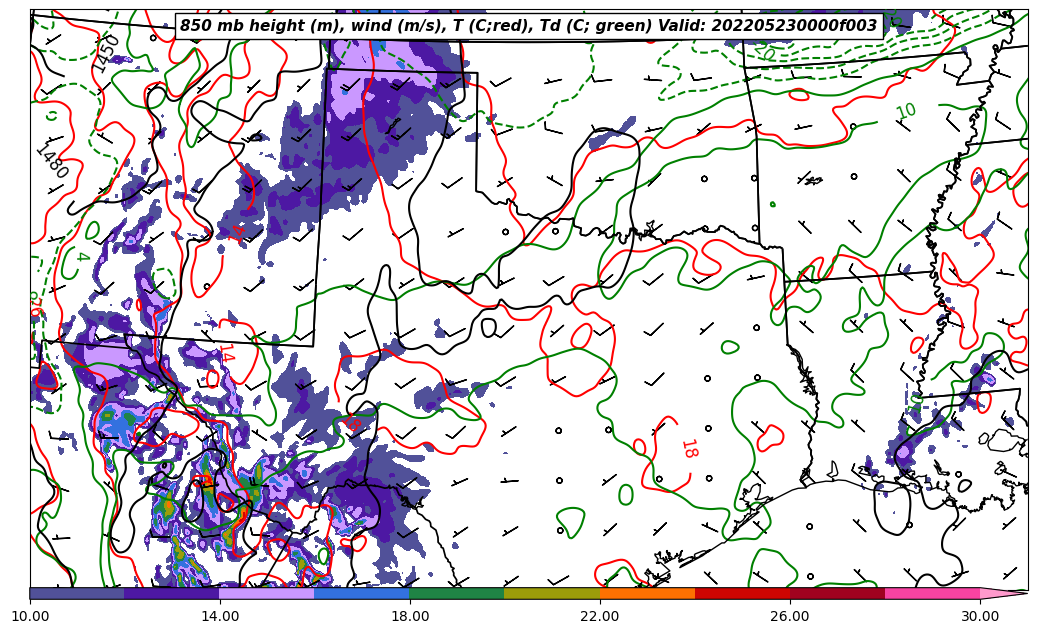Click the plot title text at top
Image resolution: width=1037 pixels, height=633 pixels.
(528, 26)
